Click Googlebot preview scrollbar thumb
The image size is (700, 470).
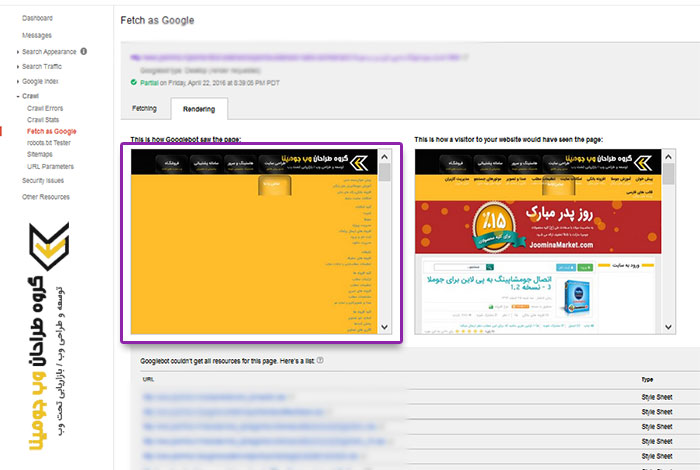click(x=384, y=172)
